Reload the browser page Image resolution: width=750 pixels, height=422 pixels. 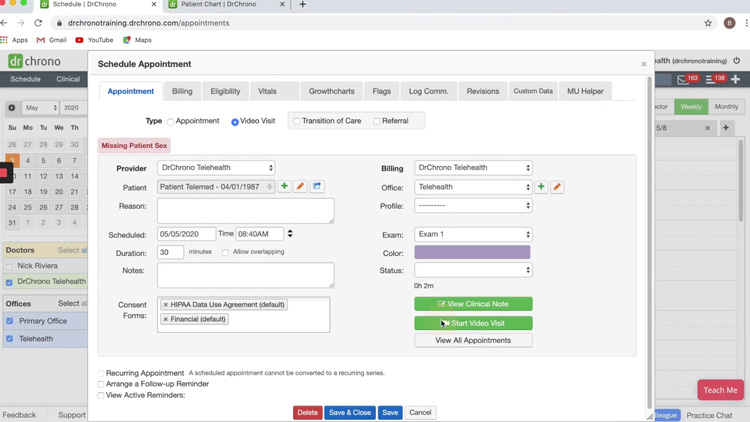(x=38, y=23)
